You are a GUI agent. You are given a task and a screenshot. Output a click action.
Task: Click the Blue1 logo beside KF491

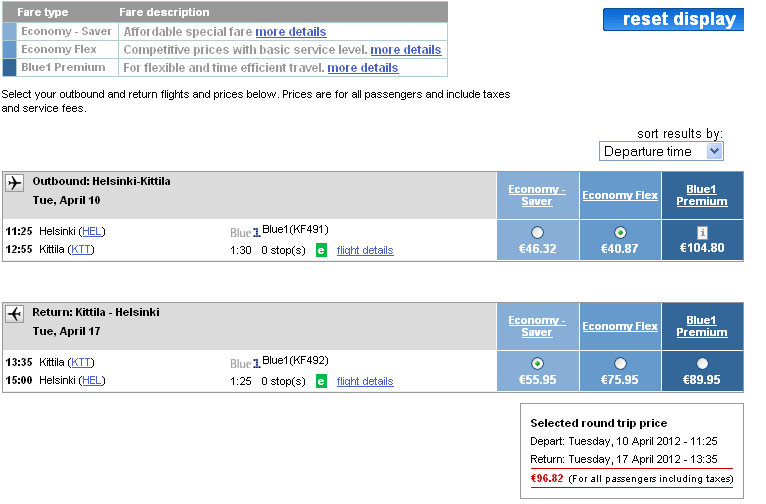[245, 232]
